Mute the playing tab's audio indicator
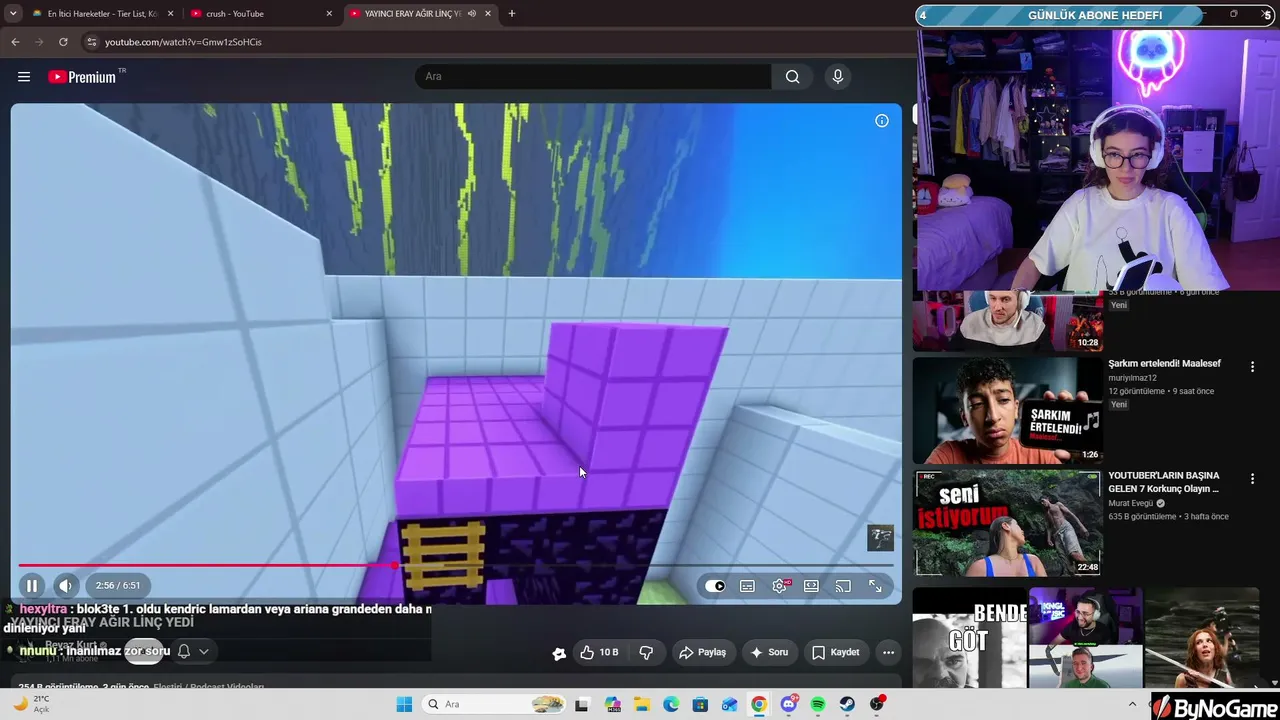1280x720 pixels. tap(471, 14)
